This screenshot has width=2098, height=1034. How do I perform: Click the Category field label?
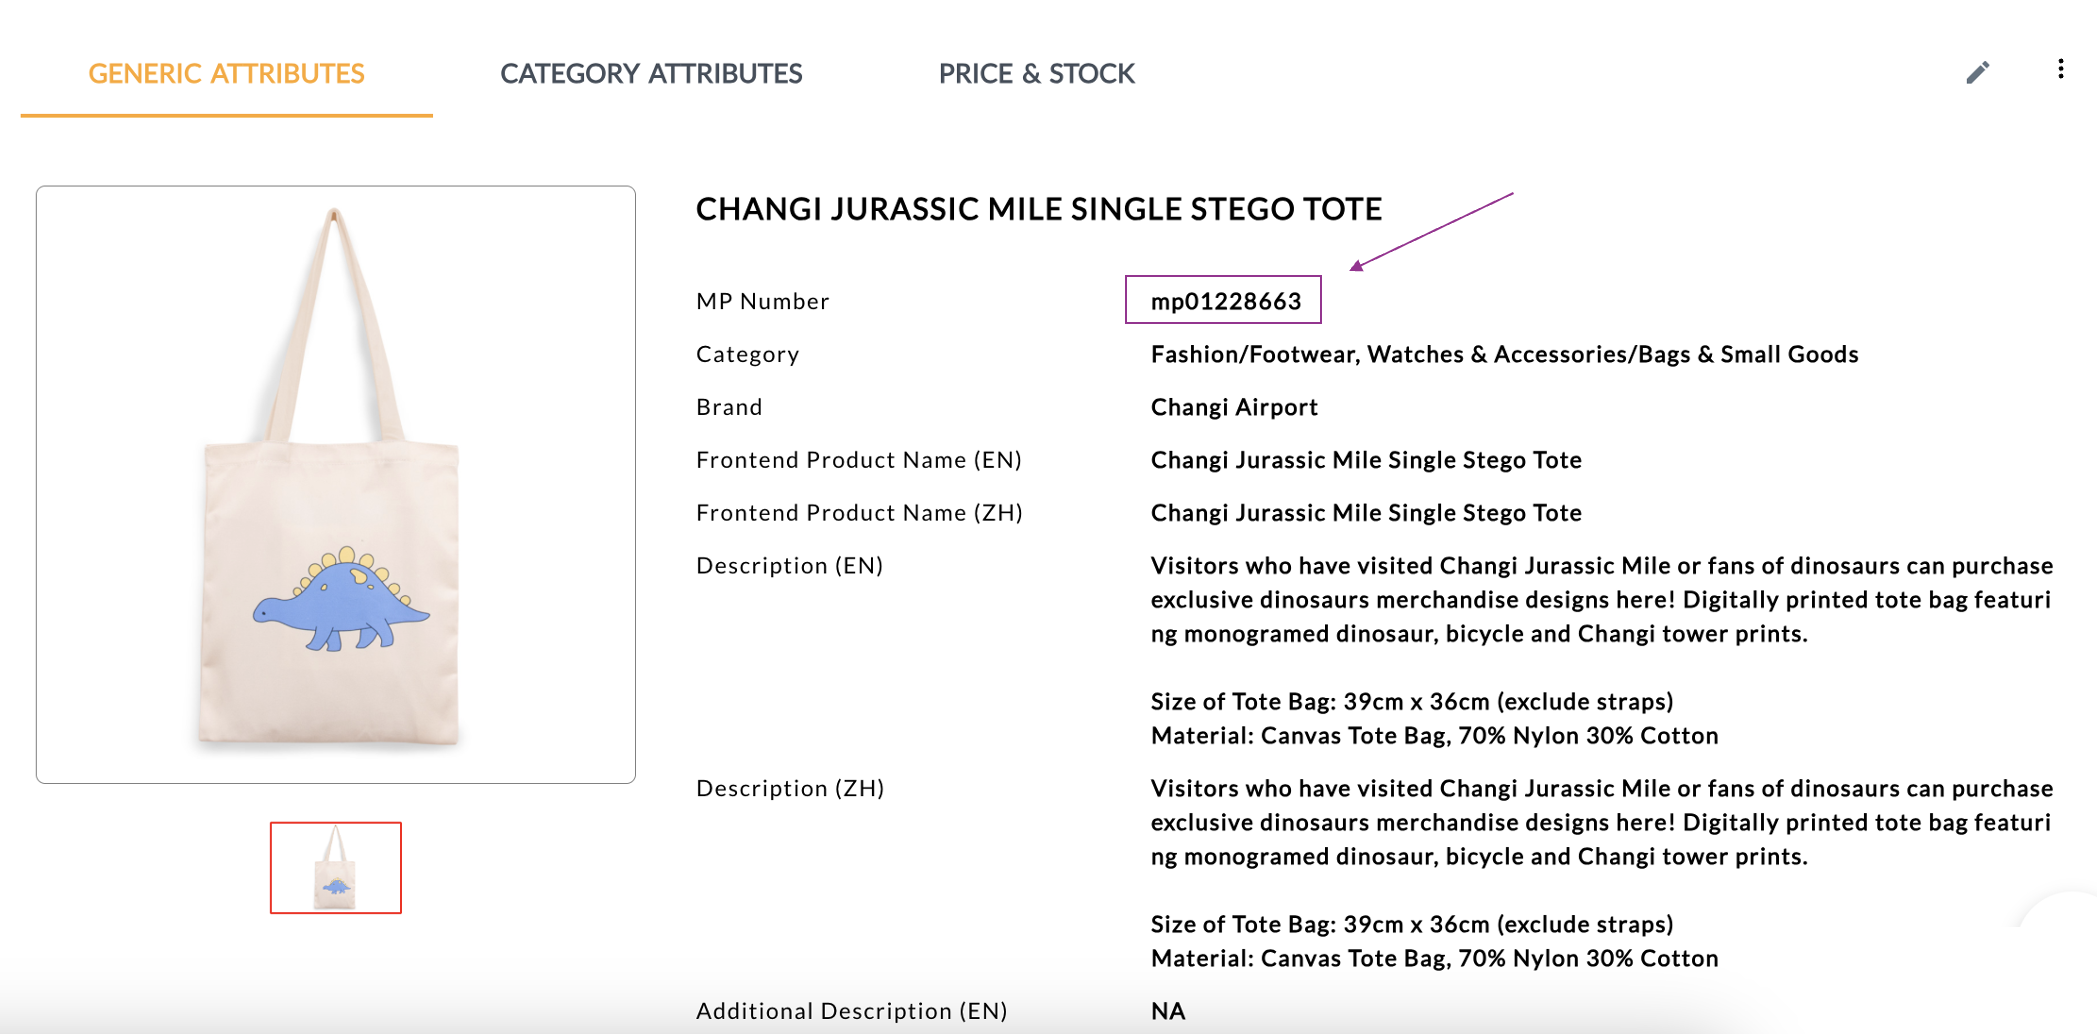click(x=747, y=354)
